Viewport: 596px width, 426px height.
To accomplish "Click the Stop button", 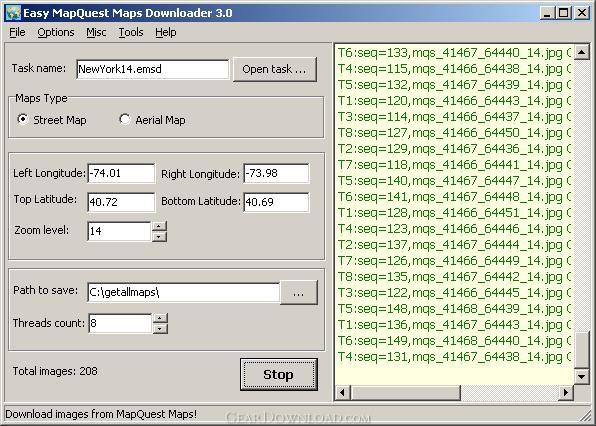I will pos(279,374).
